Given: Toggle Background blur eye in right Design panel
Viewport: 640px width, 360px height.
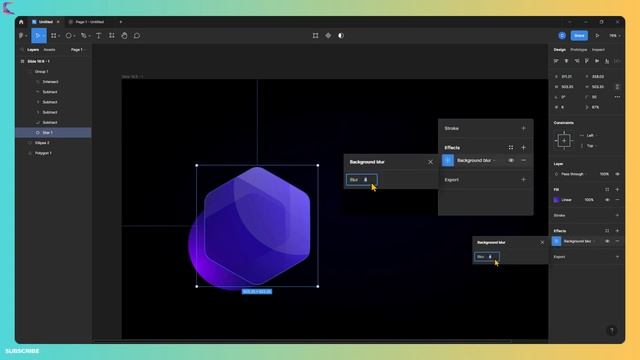Looking at the screenshot, I should coord(607,242).
